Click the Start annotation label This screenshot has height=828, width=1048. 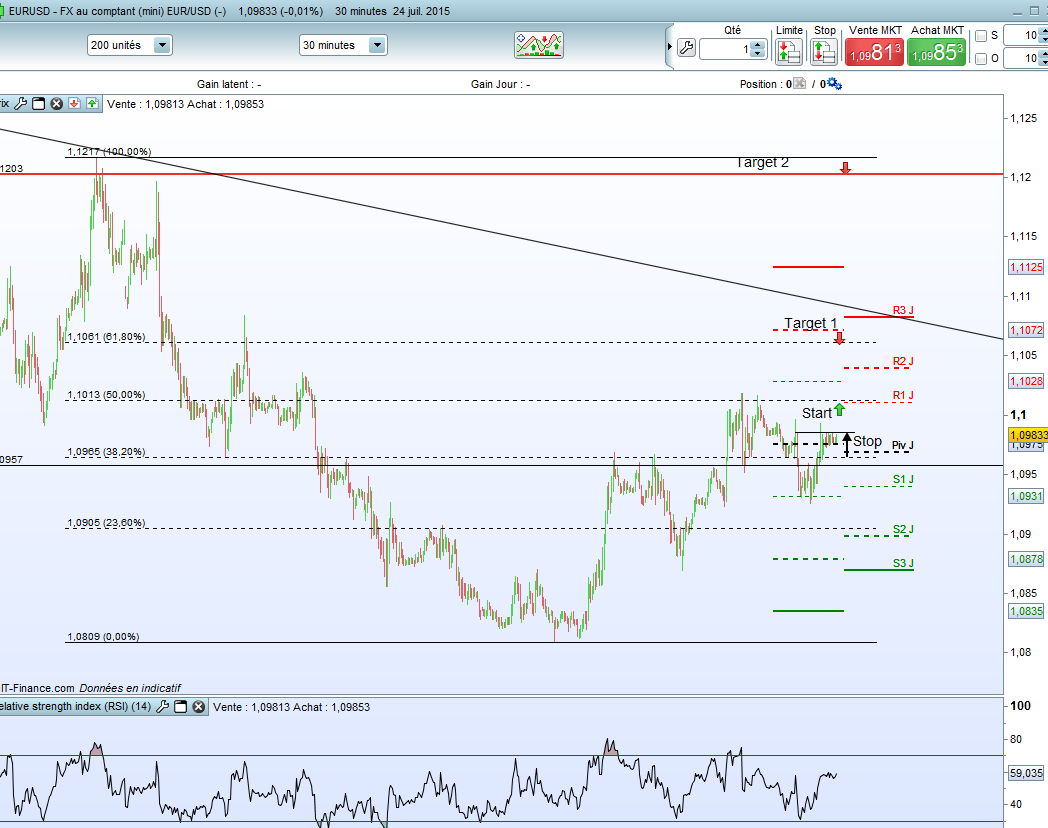[817, 413]
